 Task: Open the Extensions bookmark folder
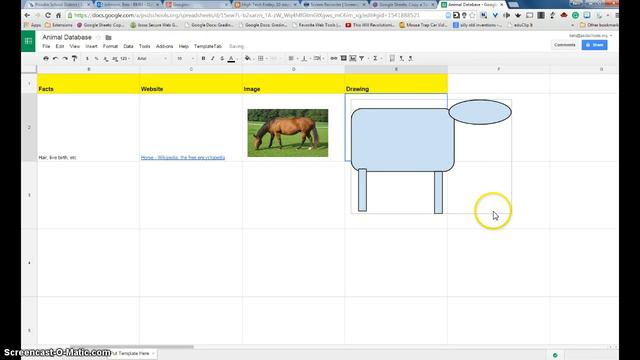(59, 25)
